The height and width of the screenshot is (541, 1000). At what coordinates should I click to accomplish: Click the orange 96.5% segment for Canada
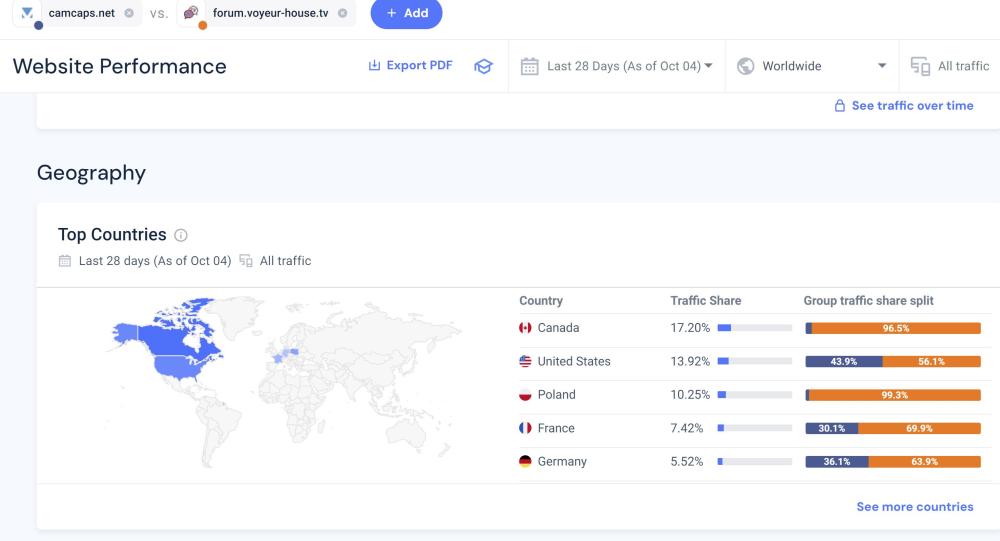point(895,328)
